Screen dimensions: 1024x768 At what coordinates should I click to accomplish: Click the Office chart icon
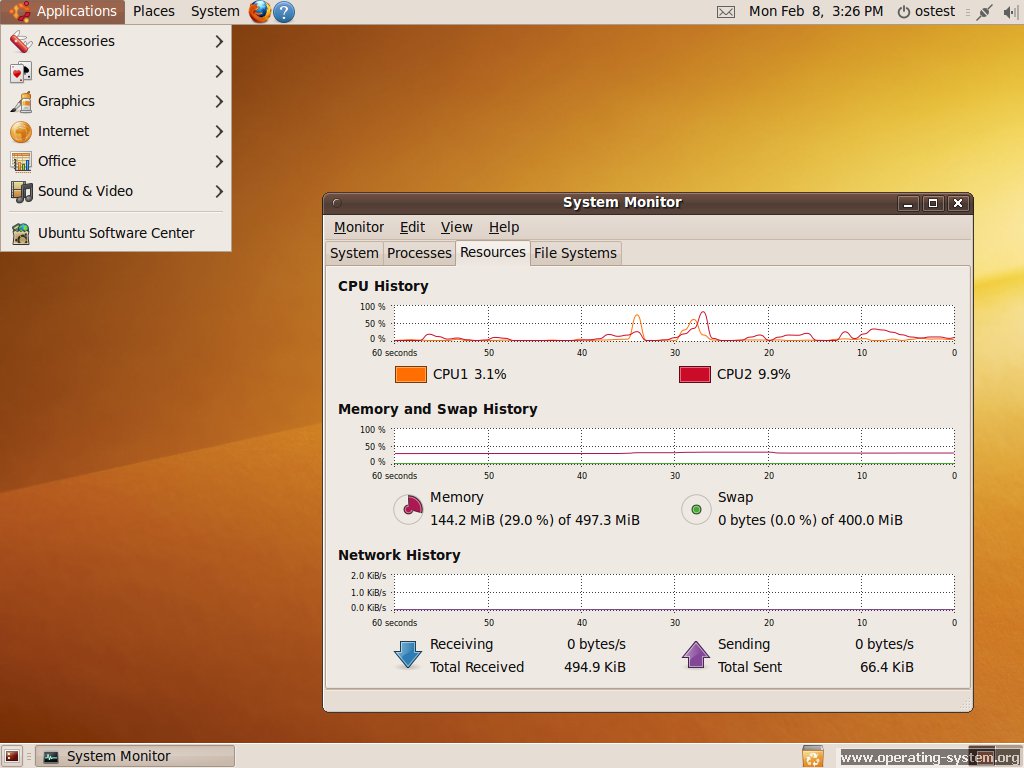(x=21, y=161)
